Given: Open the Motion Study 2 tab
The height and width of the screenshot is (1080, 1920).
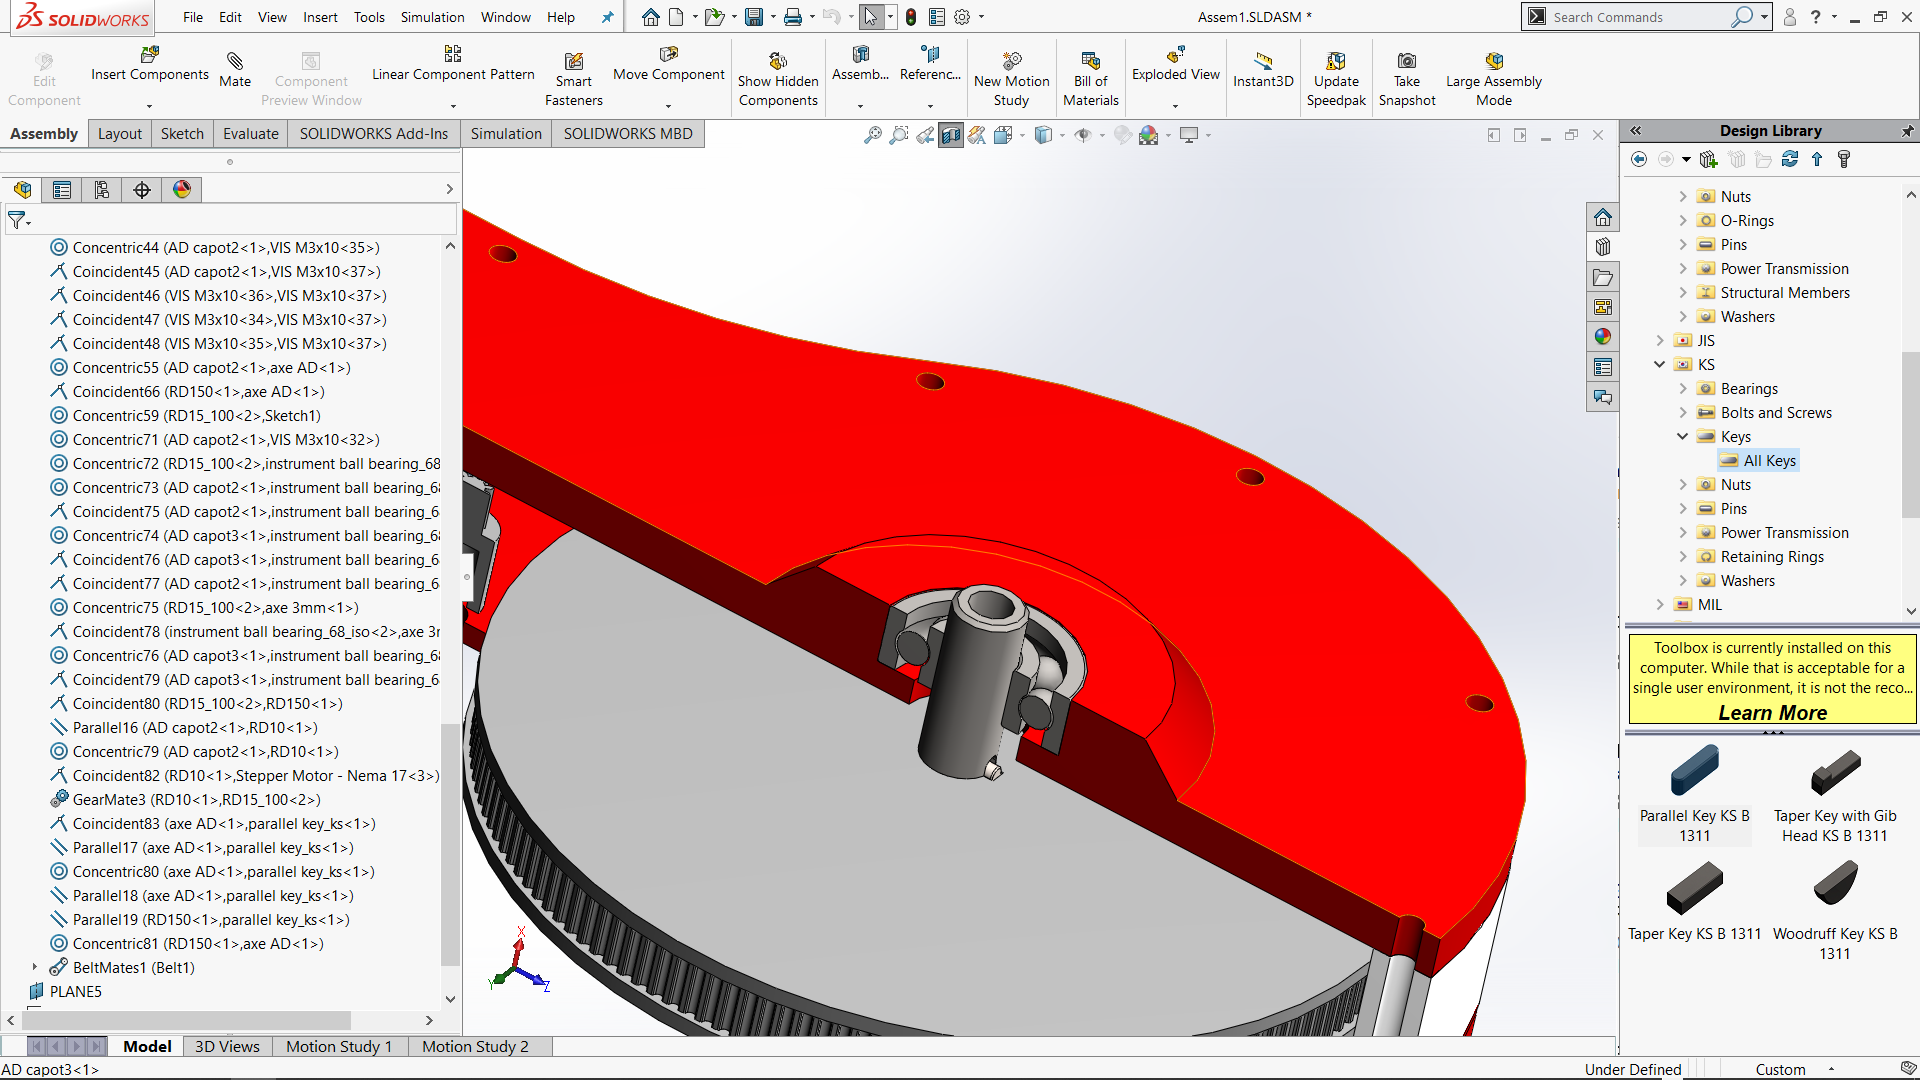Looking at the screenshot, I should (475, 1046).
